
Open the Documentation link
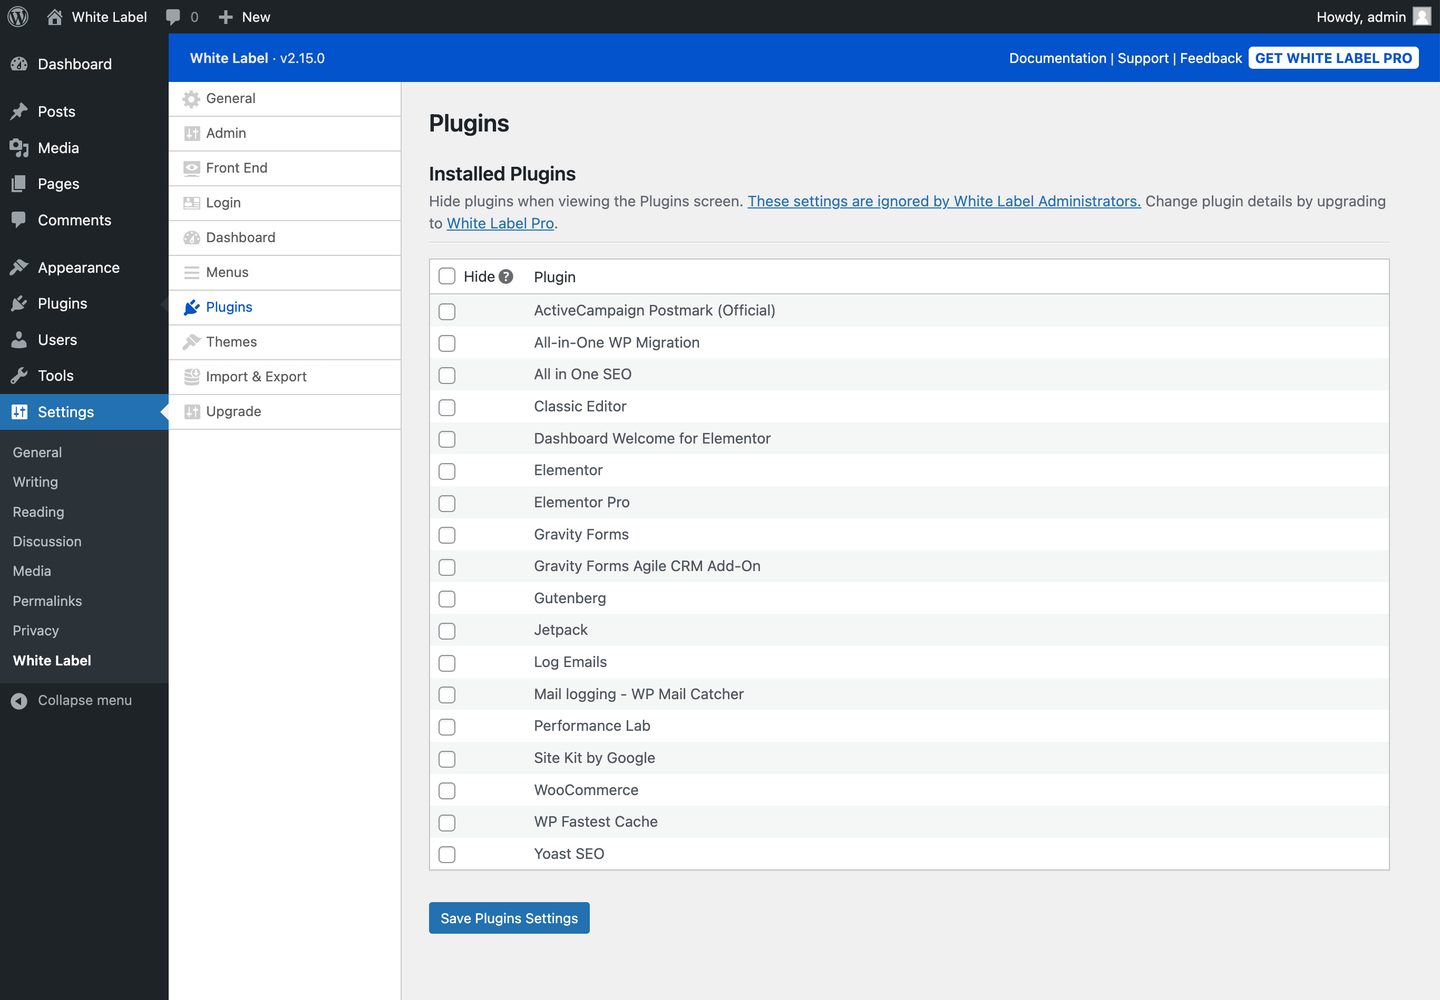(1058, 58)
